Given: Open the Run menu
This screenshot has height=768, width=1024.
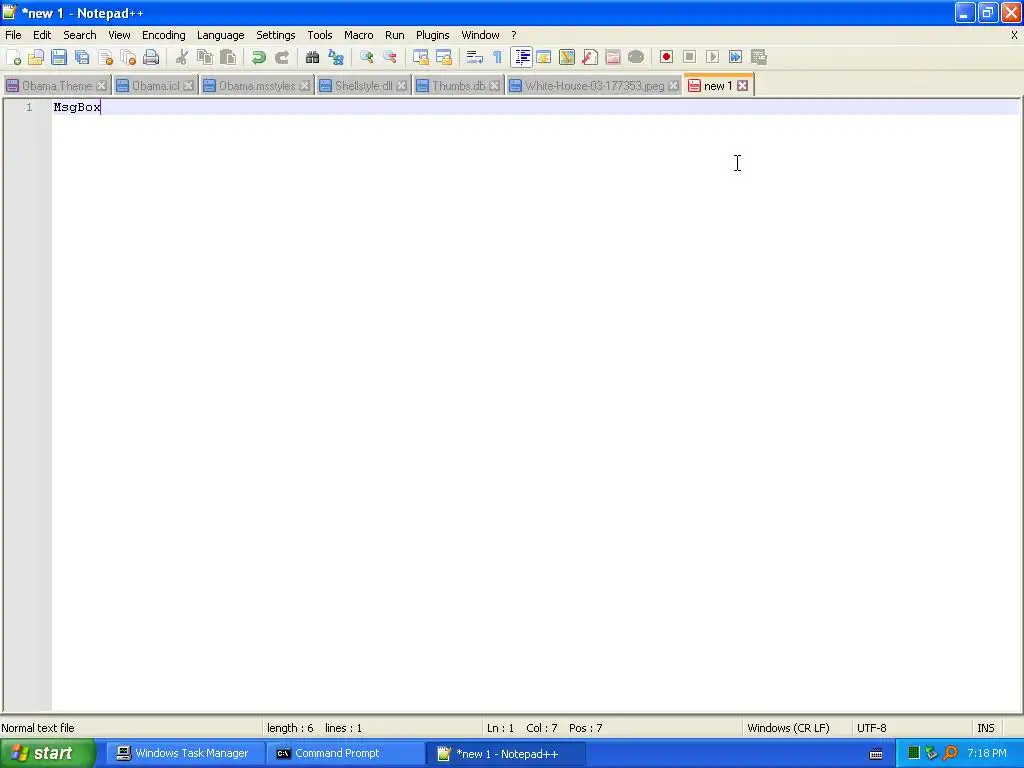Looking at the screenshot, I should pyautogui.click(x=394, y=35).
